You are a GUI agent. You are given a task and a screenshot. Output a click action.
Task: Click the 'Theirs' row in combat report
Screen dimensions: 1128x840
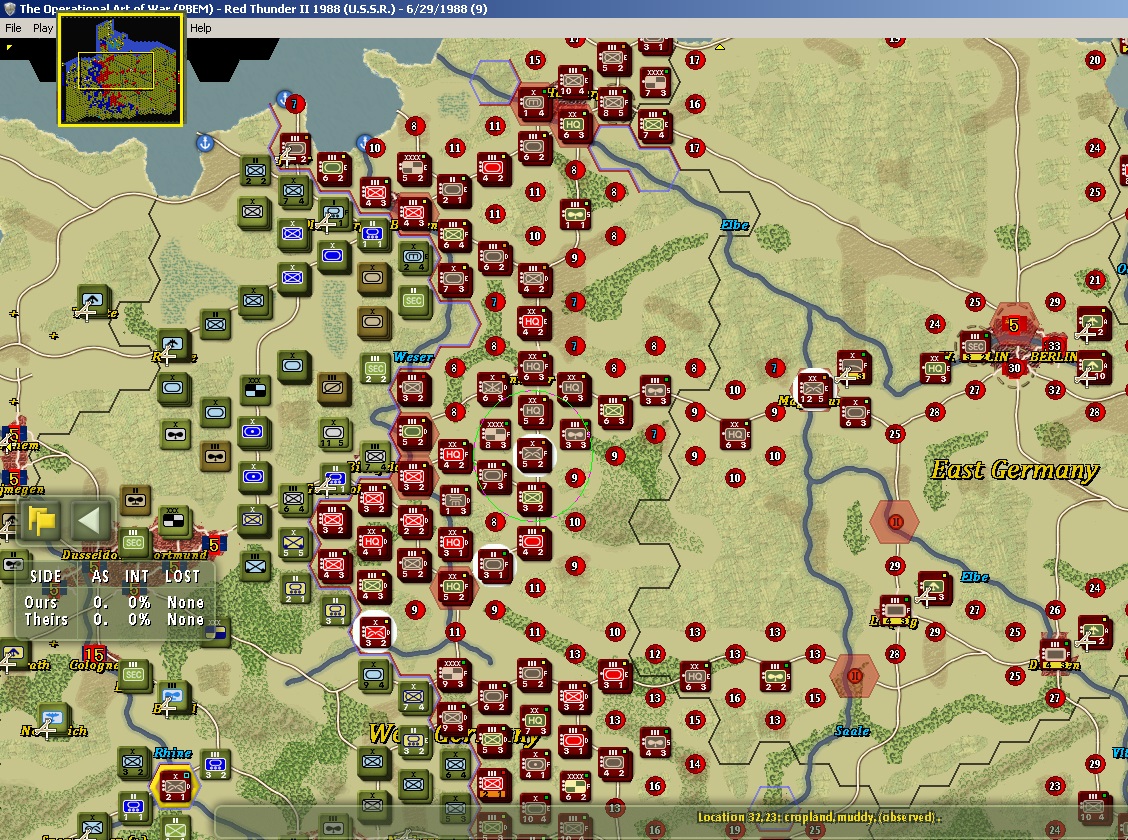[114, 619]
